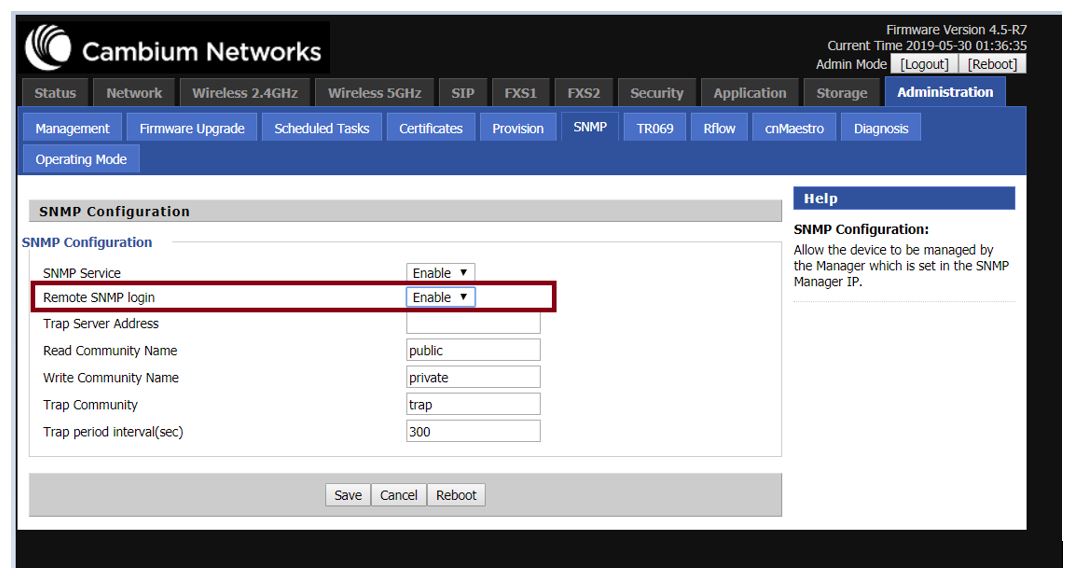Open the Storage tab
The width and height of the screenshot is (1076, 586).
pyautogui.click(x=841, y=93)
